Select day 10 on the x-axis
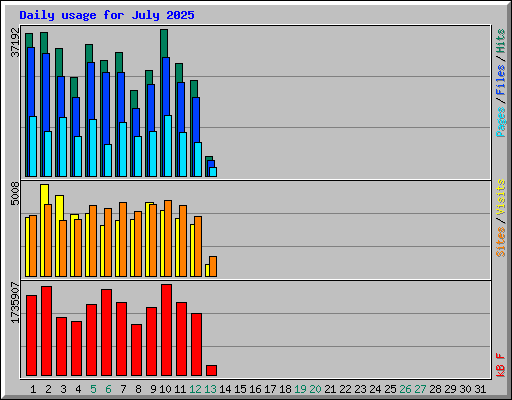 [165, 389]
